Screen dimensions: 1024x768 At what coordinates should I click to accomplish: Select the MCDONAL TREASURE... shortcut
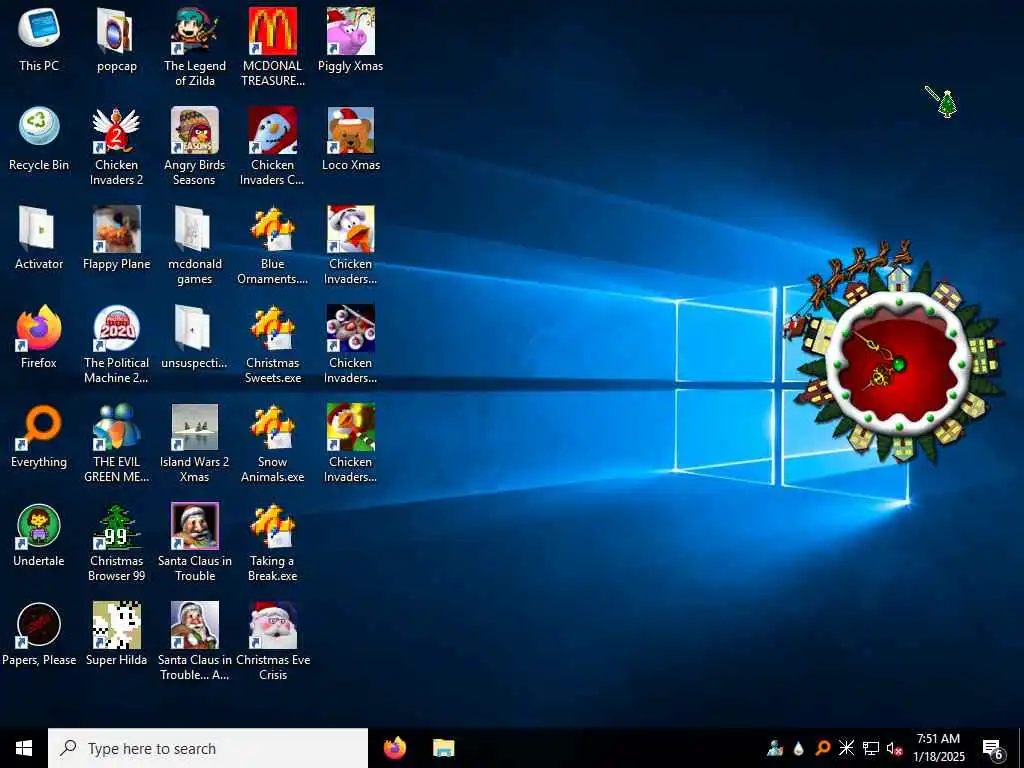coord(272,47)
